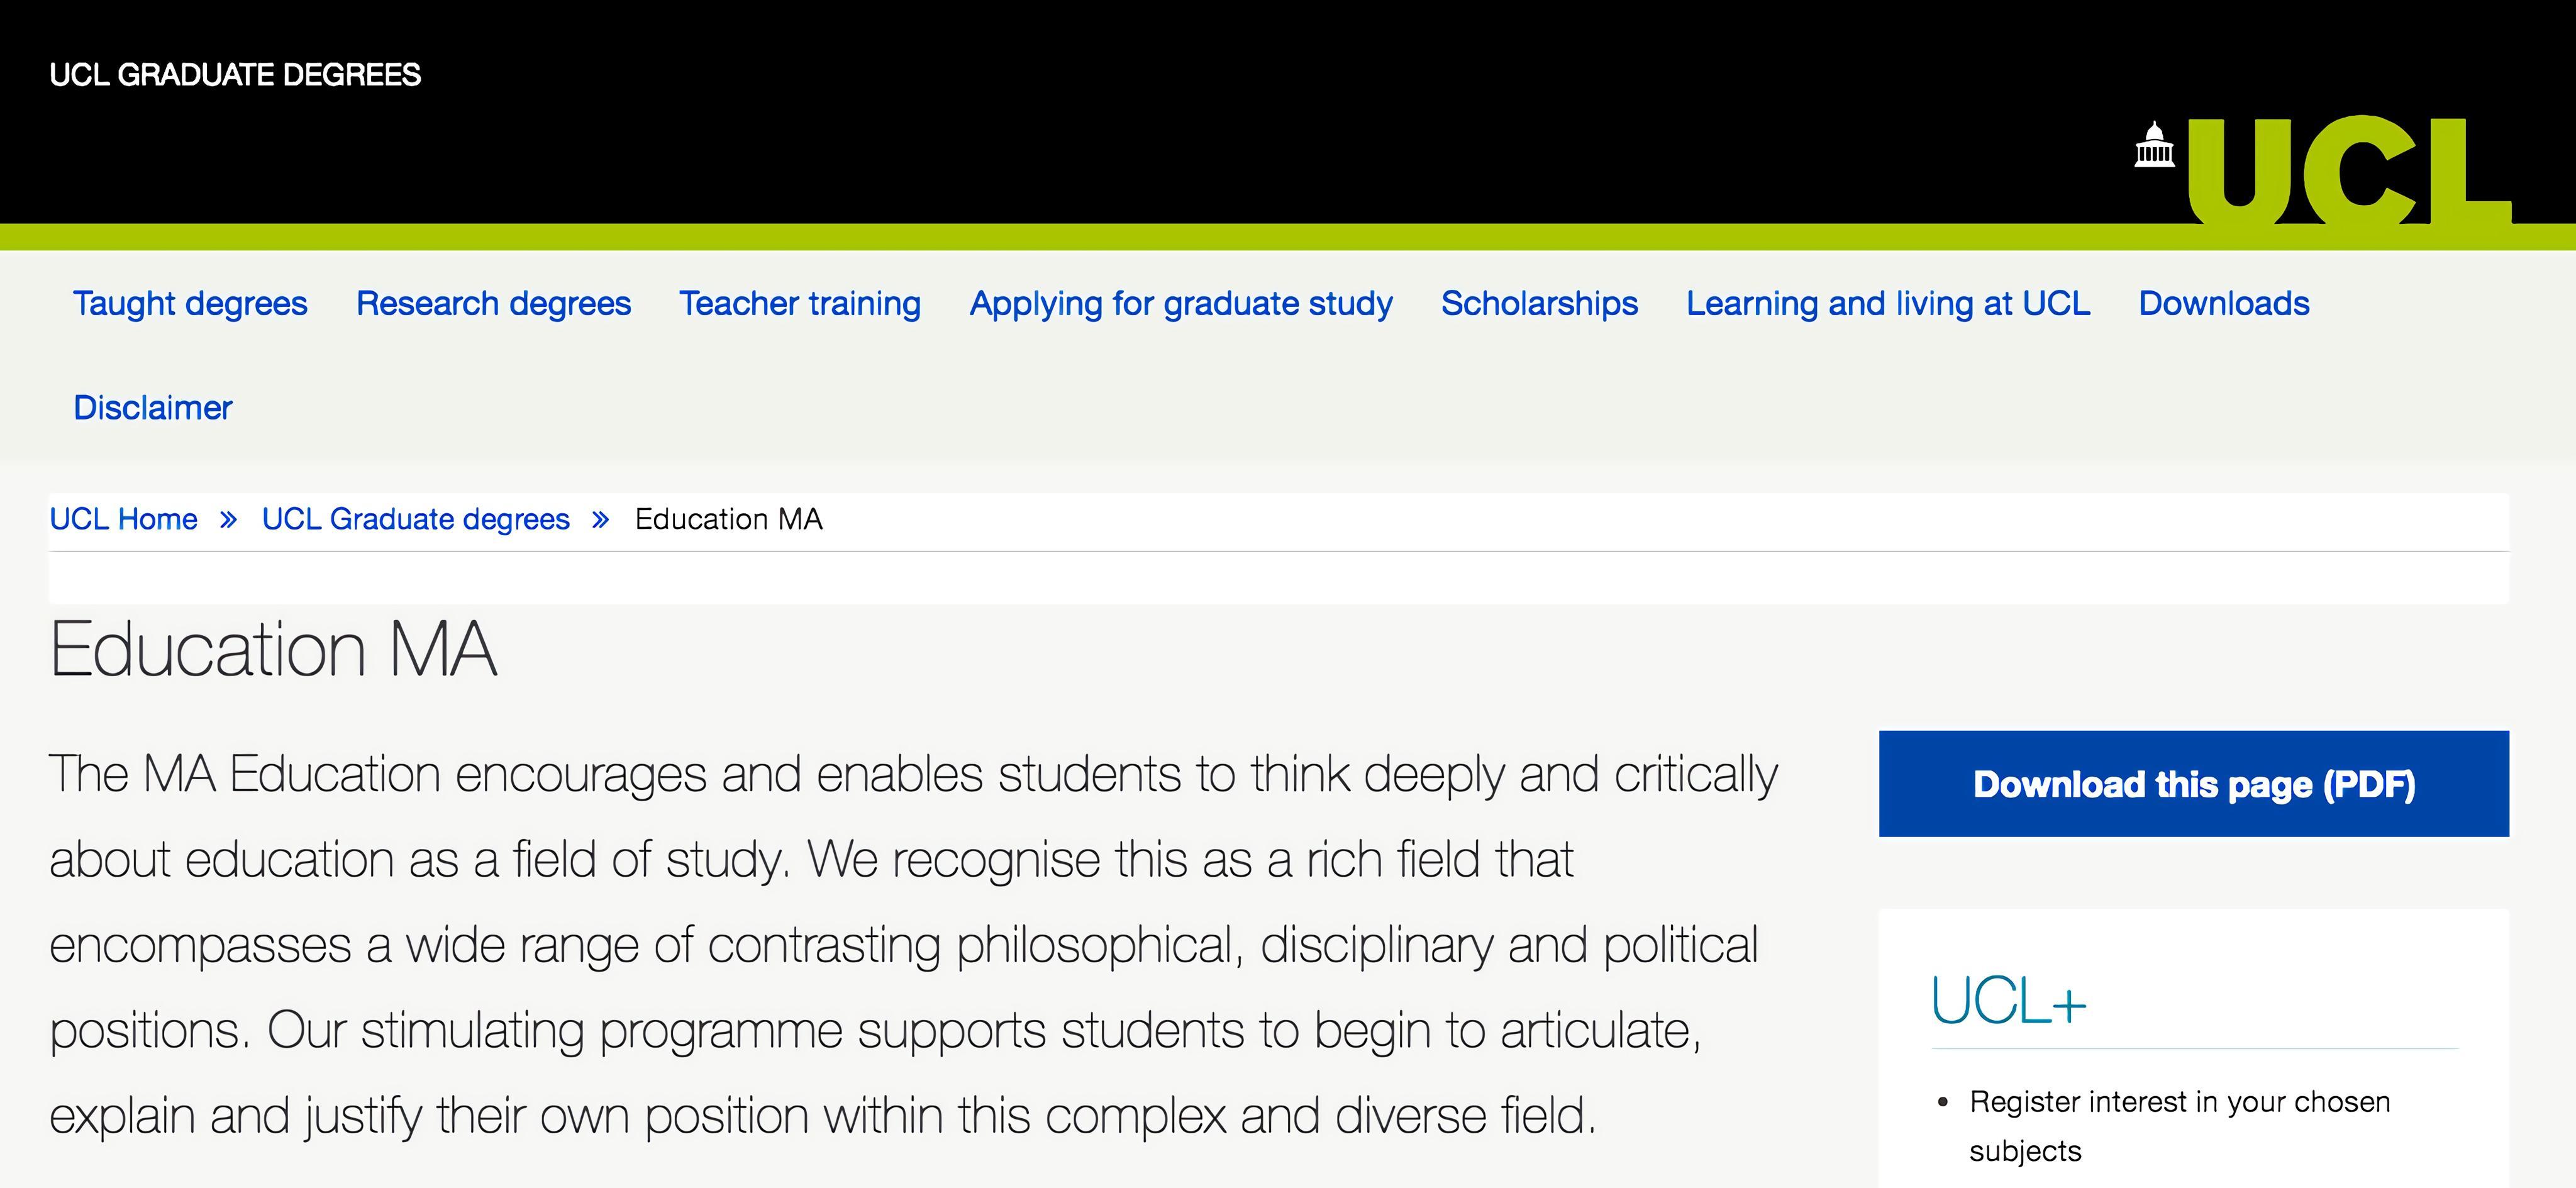Click the white dome building icon
The height and width of the screenshot is (1188, 2576).
[x=2154, y=147]
